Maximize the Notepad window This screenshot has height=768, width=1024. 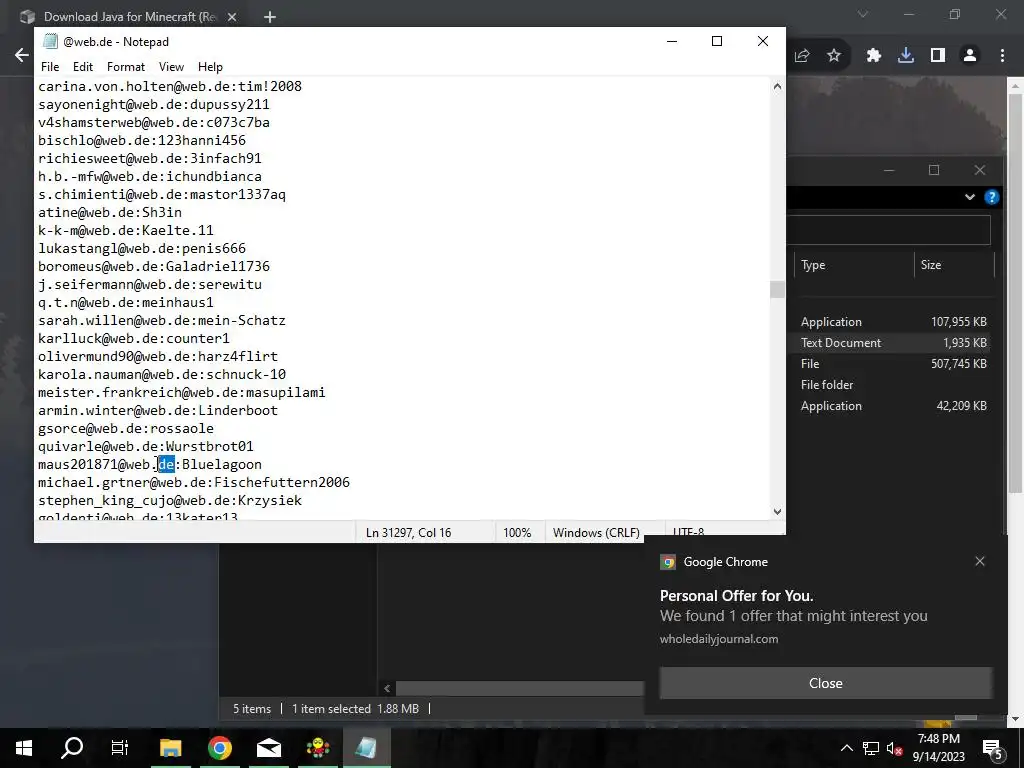click(716, 41)
